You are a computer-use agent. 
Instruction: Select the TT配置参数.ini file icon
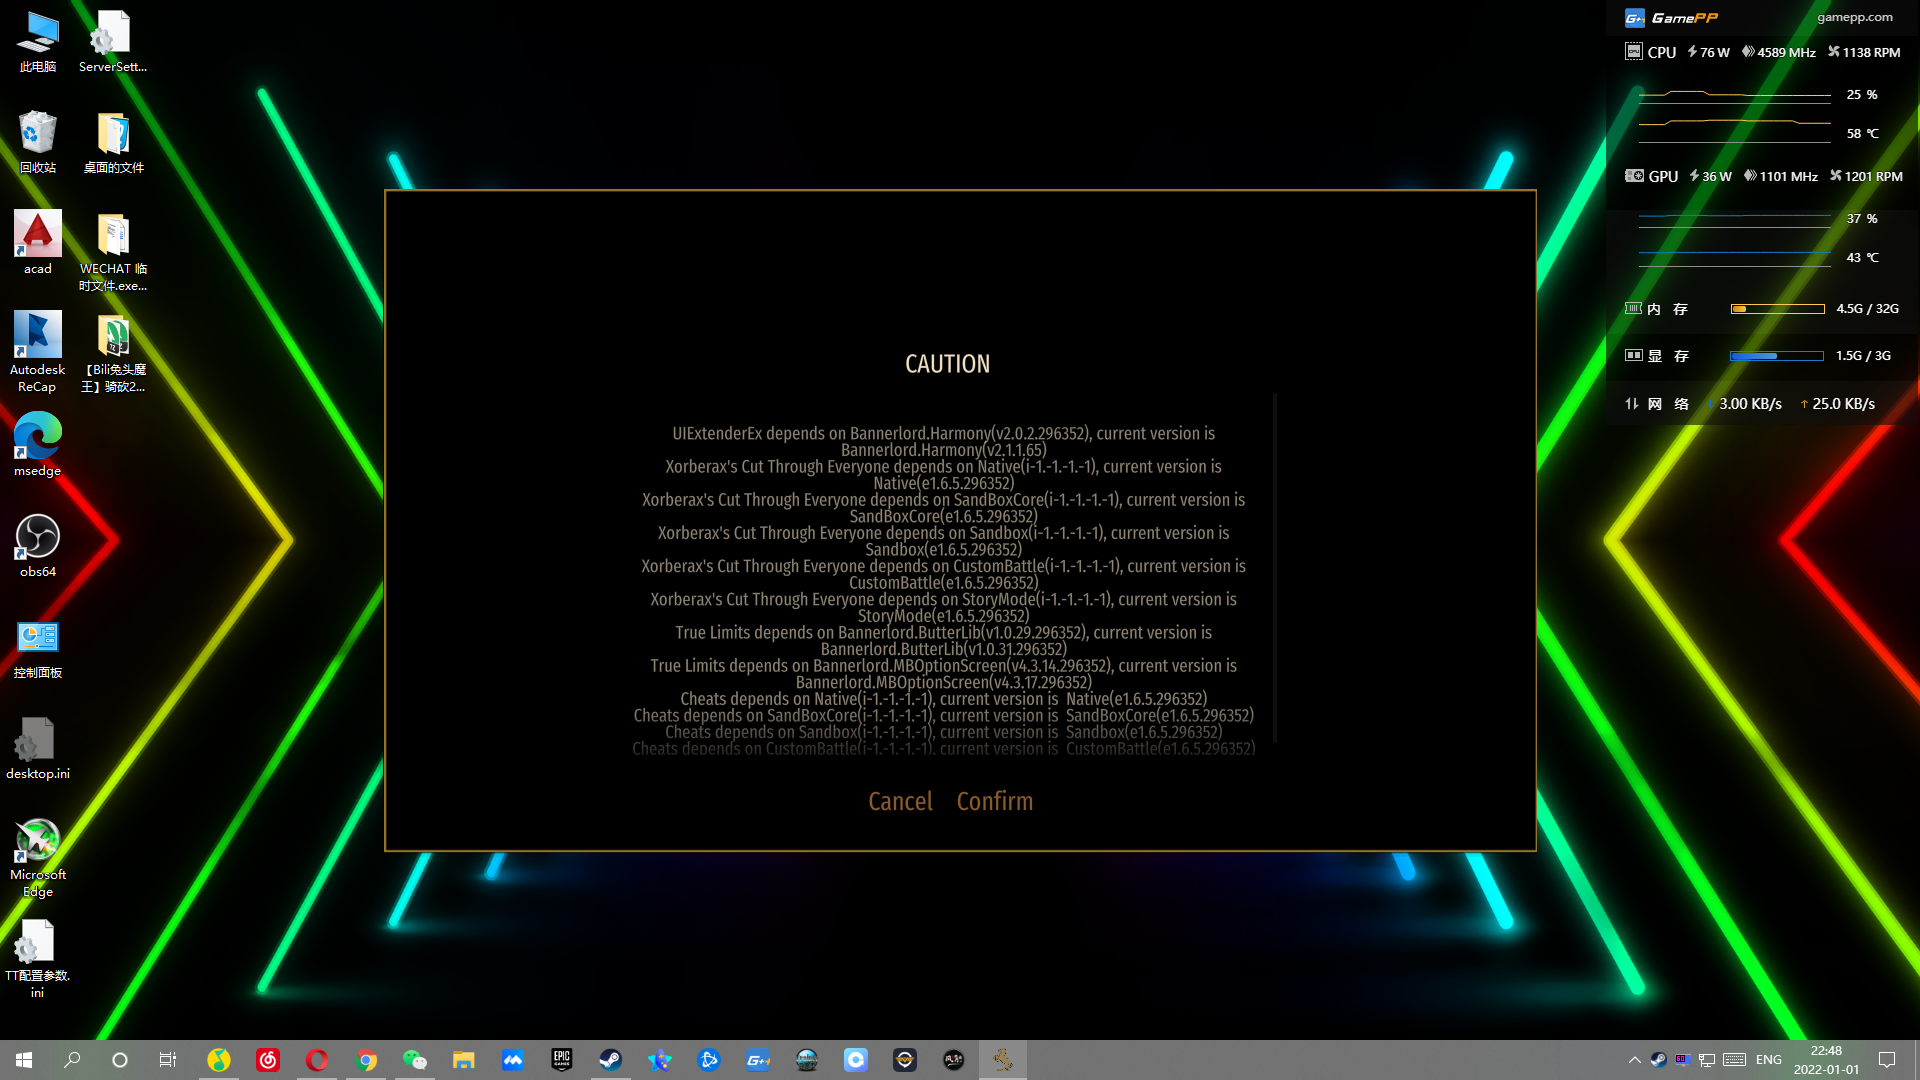[x=38, y=958]
